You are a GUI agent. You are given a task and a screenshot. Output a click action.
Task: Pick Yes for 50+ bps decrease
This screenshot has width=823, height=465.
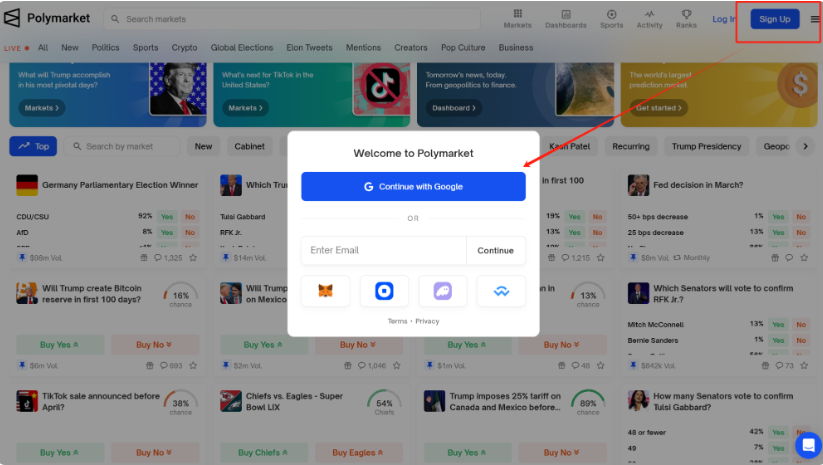[x=778, y=217]
